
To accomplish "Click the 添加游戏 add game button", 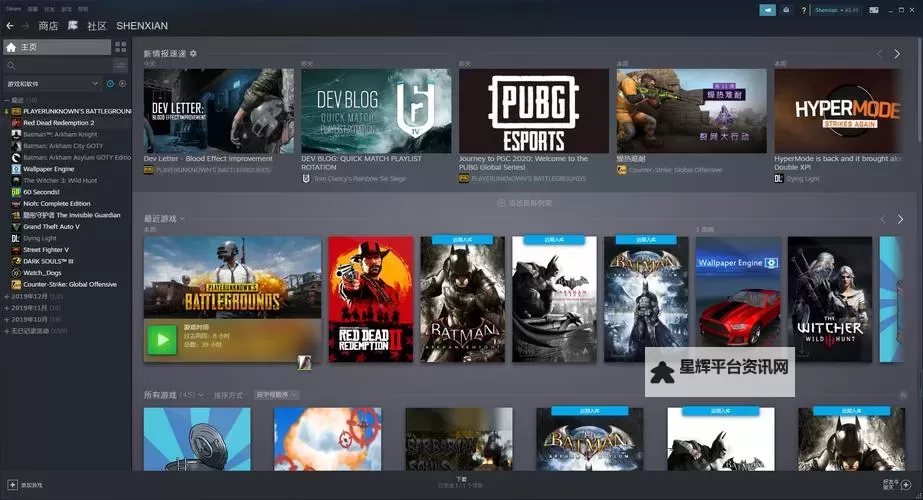I will [x=25, y=485].
